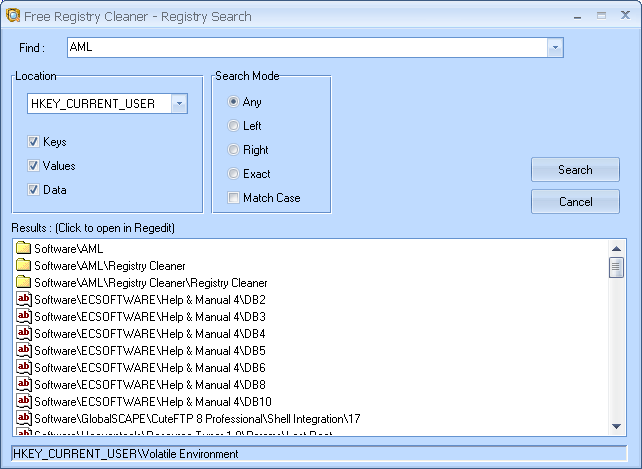Open result Help & Manual 4\DB2
642x469 pixels.
[150, 300]
